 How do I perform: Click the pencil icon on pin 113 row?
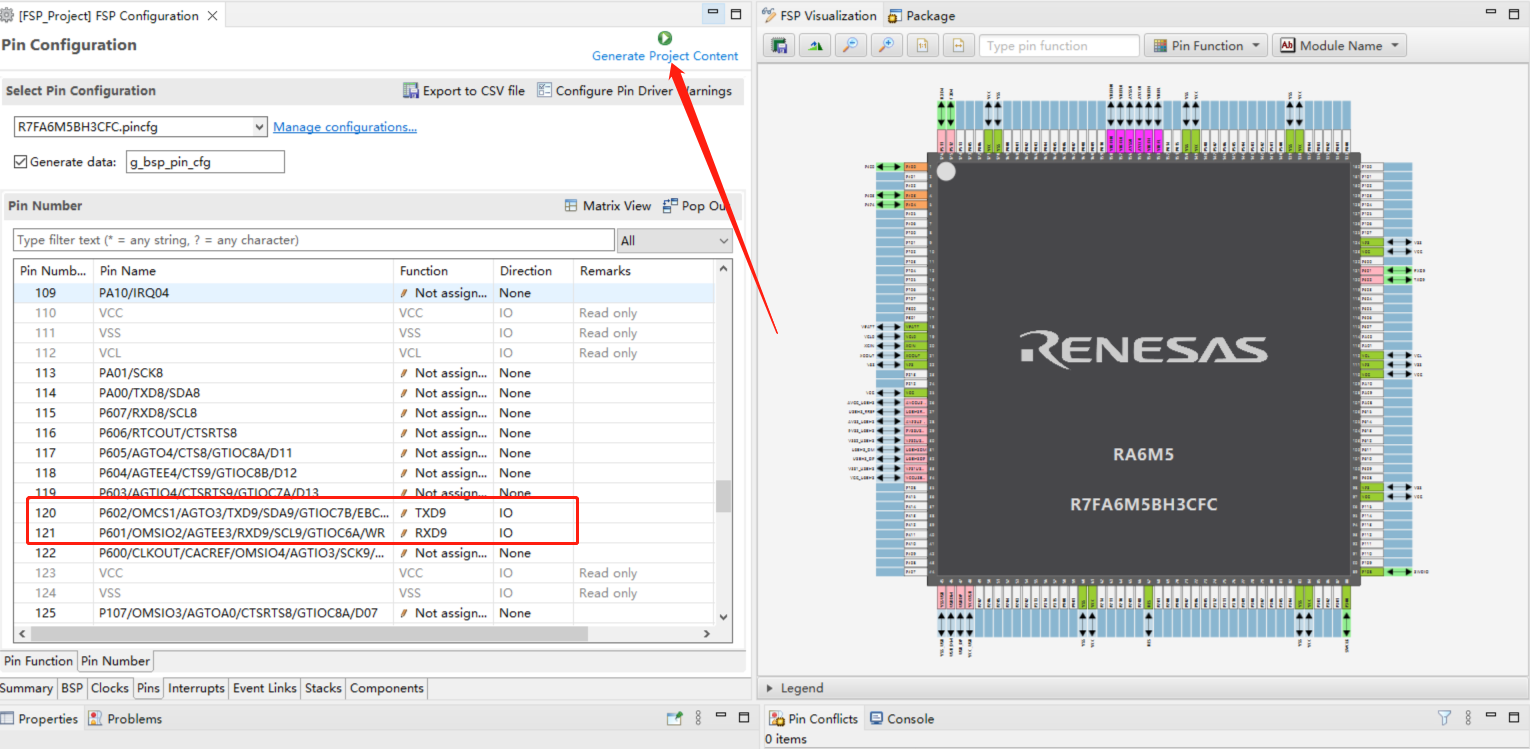tap(404, 373)
